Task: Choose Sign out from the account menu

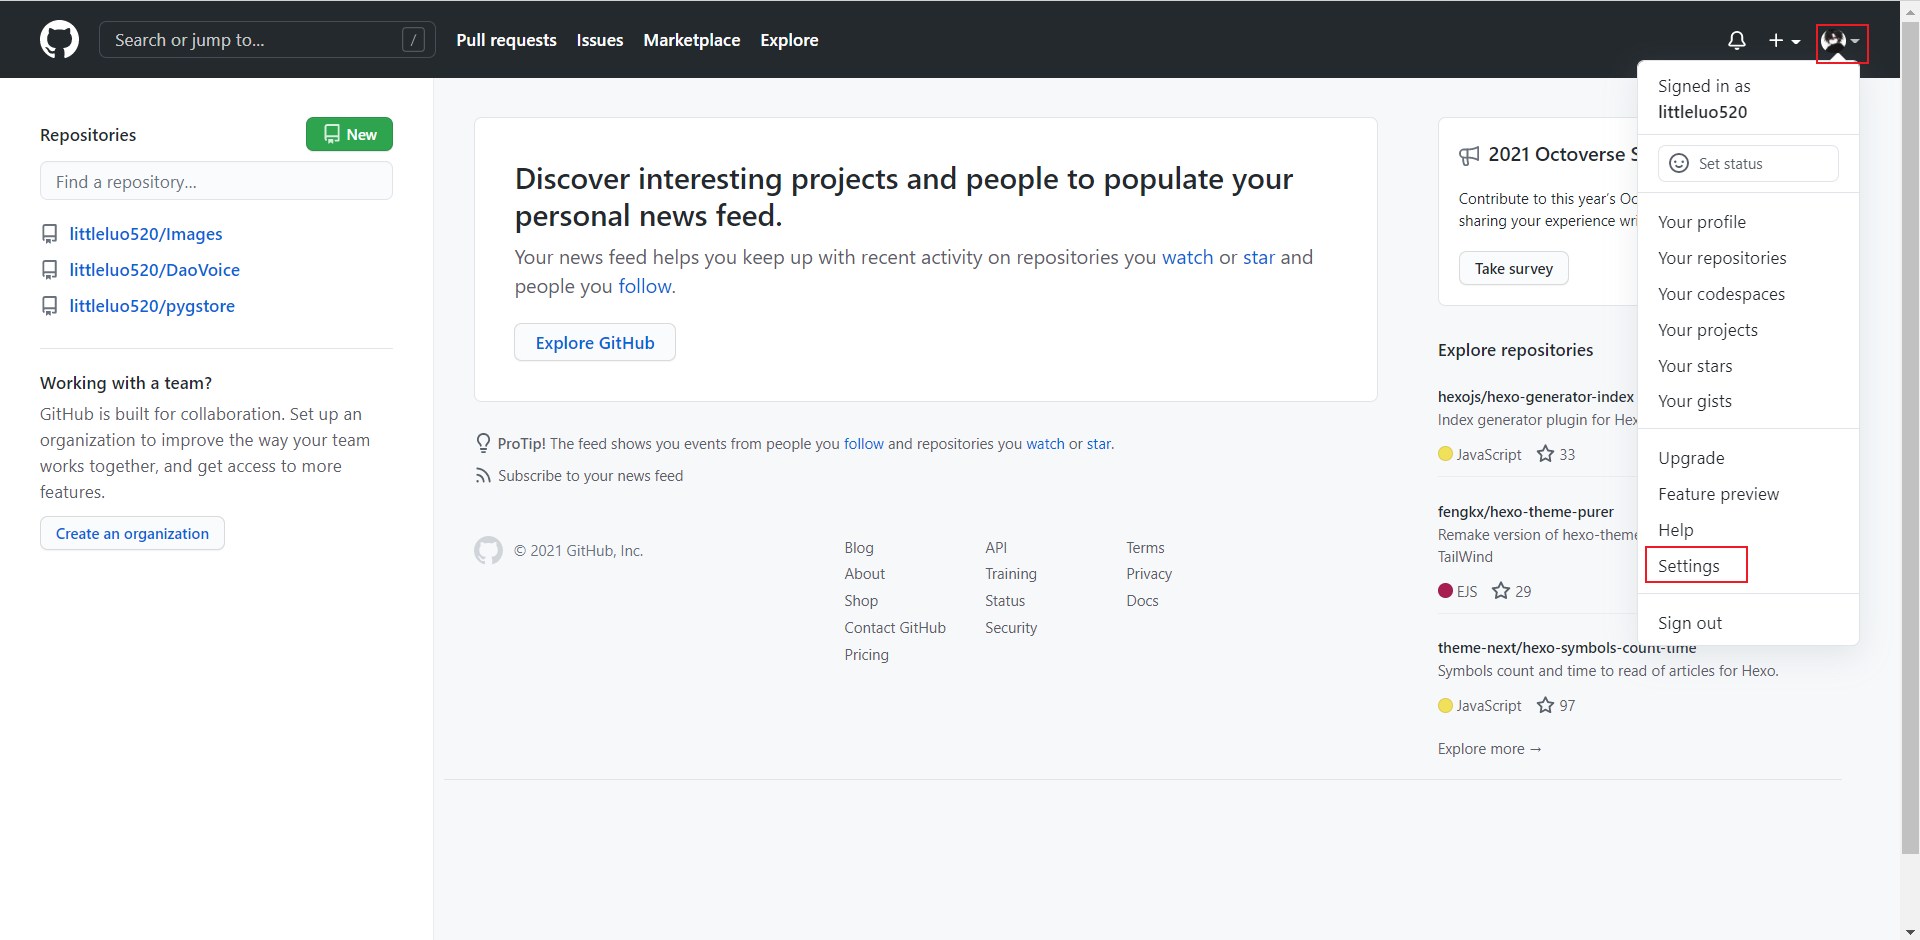Action: (1690, 622)
